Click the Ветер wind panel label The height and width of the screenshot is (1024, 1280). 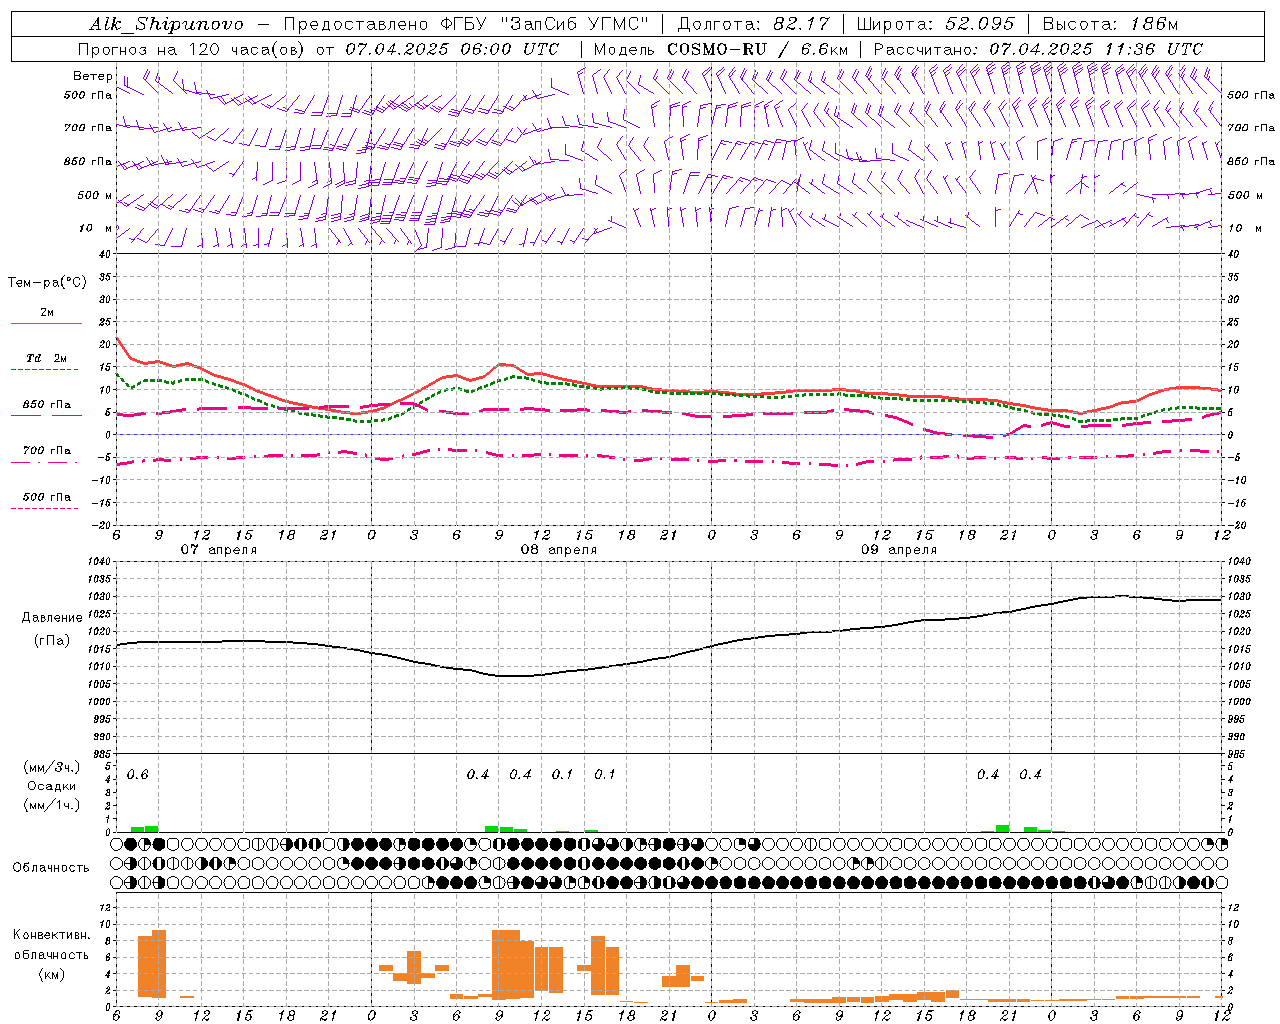point(93,76)
